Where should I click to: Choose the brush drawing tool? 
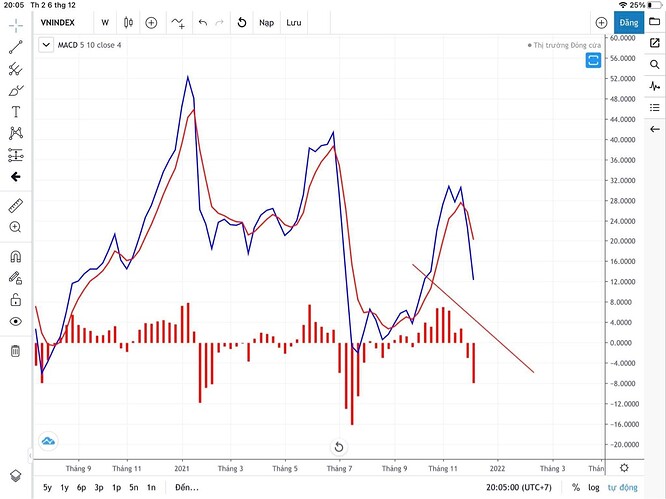pos(16,90)
